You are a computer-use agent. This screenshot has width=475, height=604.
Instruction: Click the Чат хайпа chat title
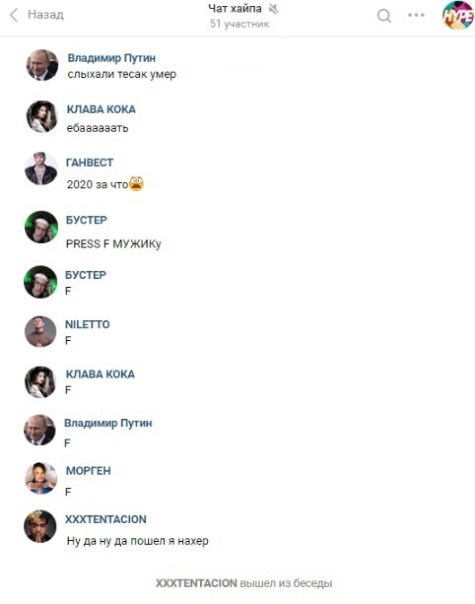(x=235, y=8)
